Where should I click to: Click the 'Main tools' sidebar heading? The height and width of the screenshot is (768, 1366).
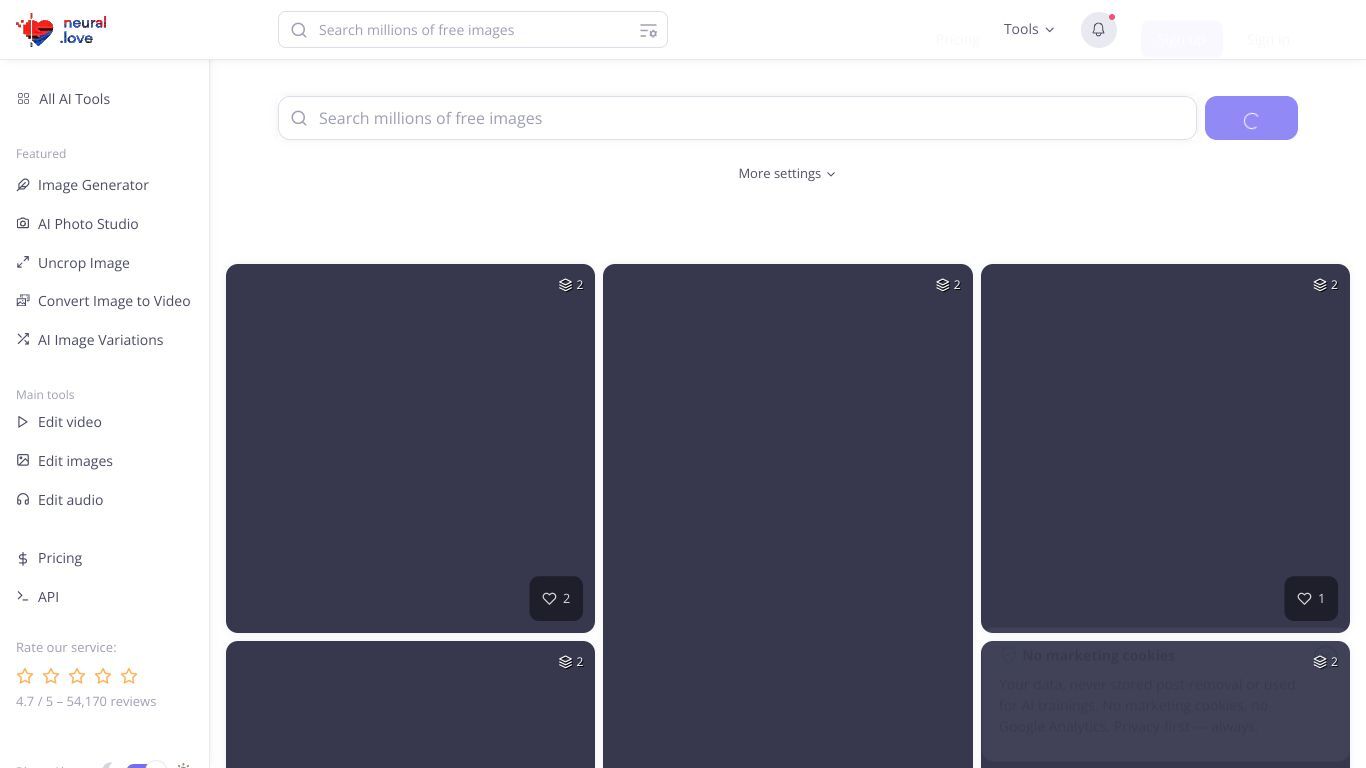45,395
